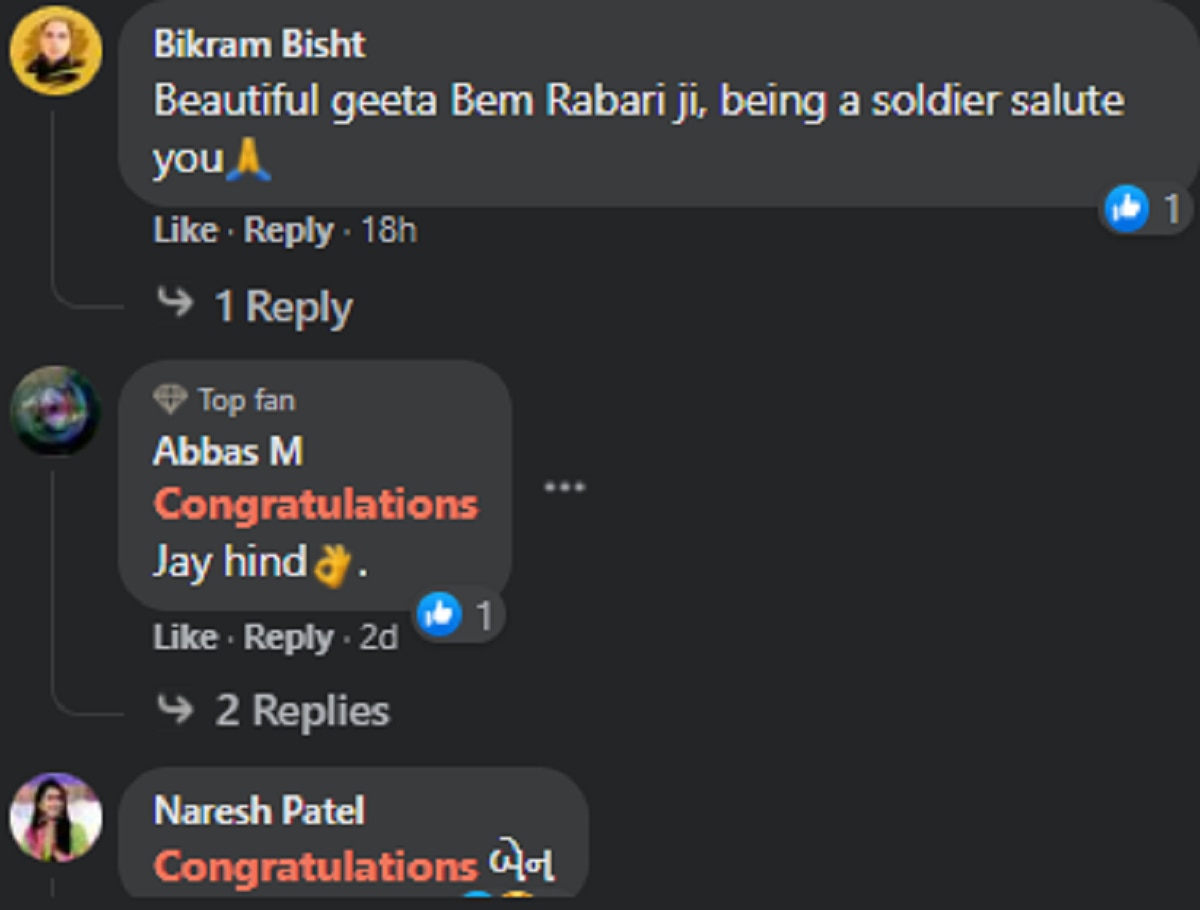Expand the 2 Replies thread

coord(302,711)
